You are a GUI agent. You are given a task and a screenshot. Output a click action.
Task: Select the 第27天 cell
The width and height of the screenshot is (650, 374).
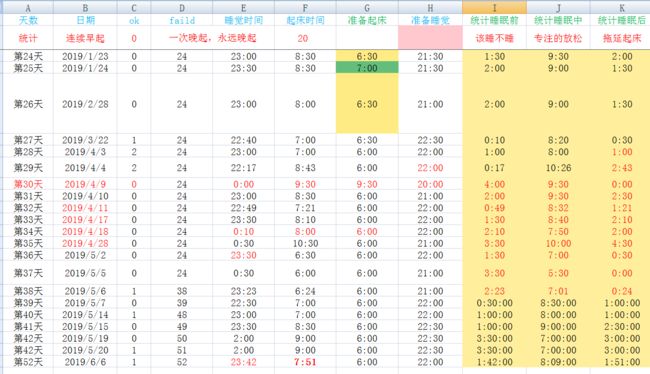[28, 140]
